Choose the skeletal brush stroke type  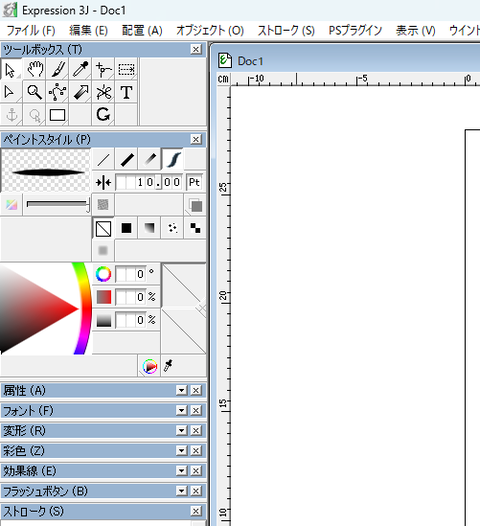click(x=172, y=160)
